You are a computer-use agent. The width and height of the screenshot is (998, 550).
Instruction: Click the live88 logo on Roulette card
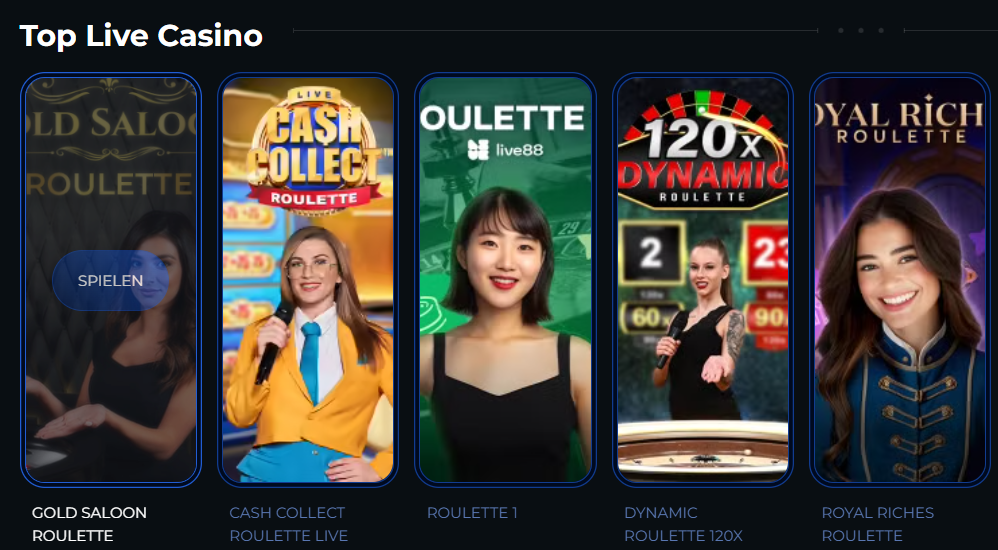(505, 150)
